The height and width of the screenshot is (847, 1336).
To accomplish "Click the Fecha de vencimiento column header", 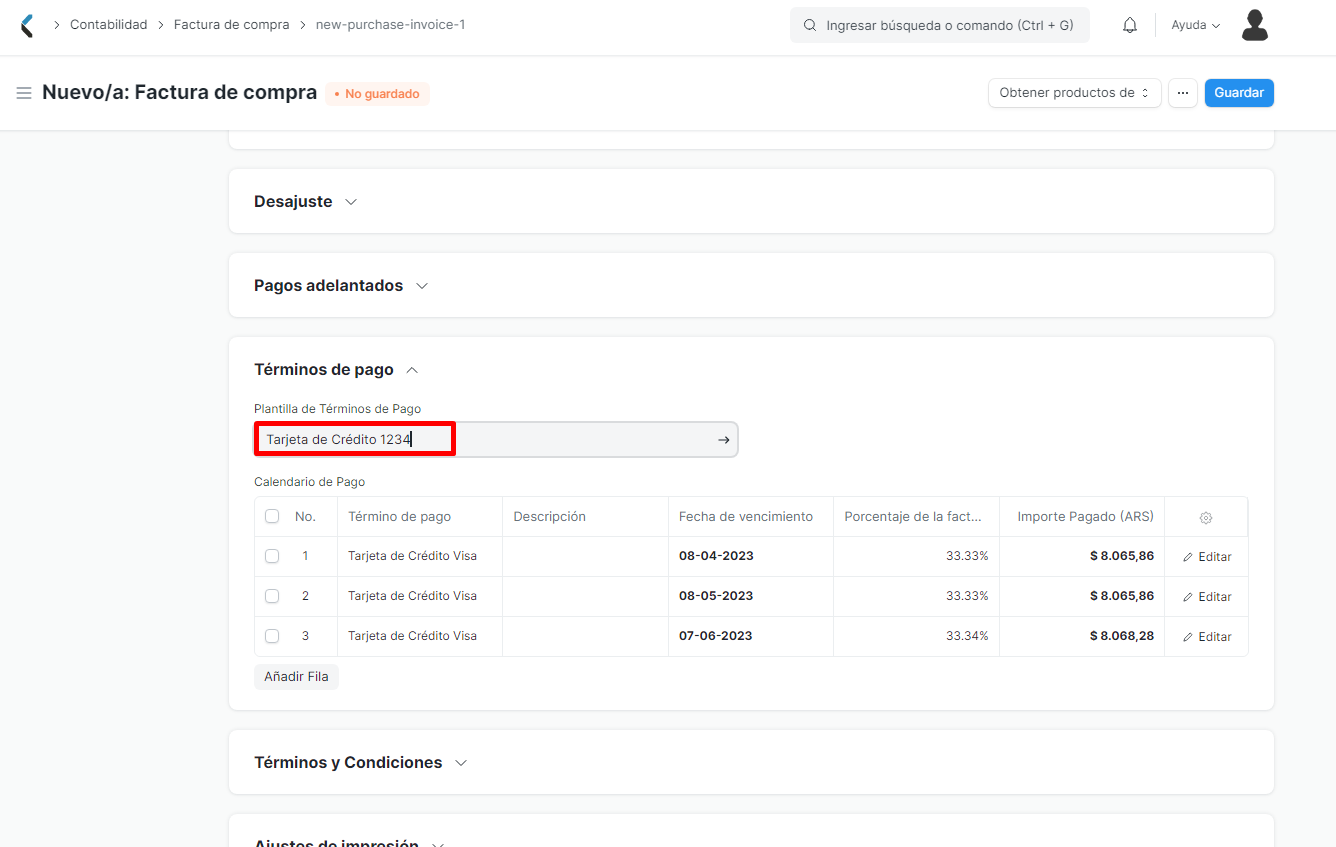I will coord(751,517).
